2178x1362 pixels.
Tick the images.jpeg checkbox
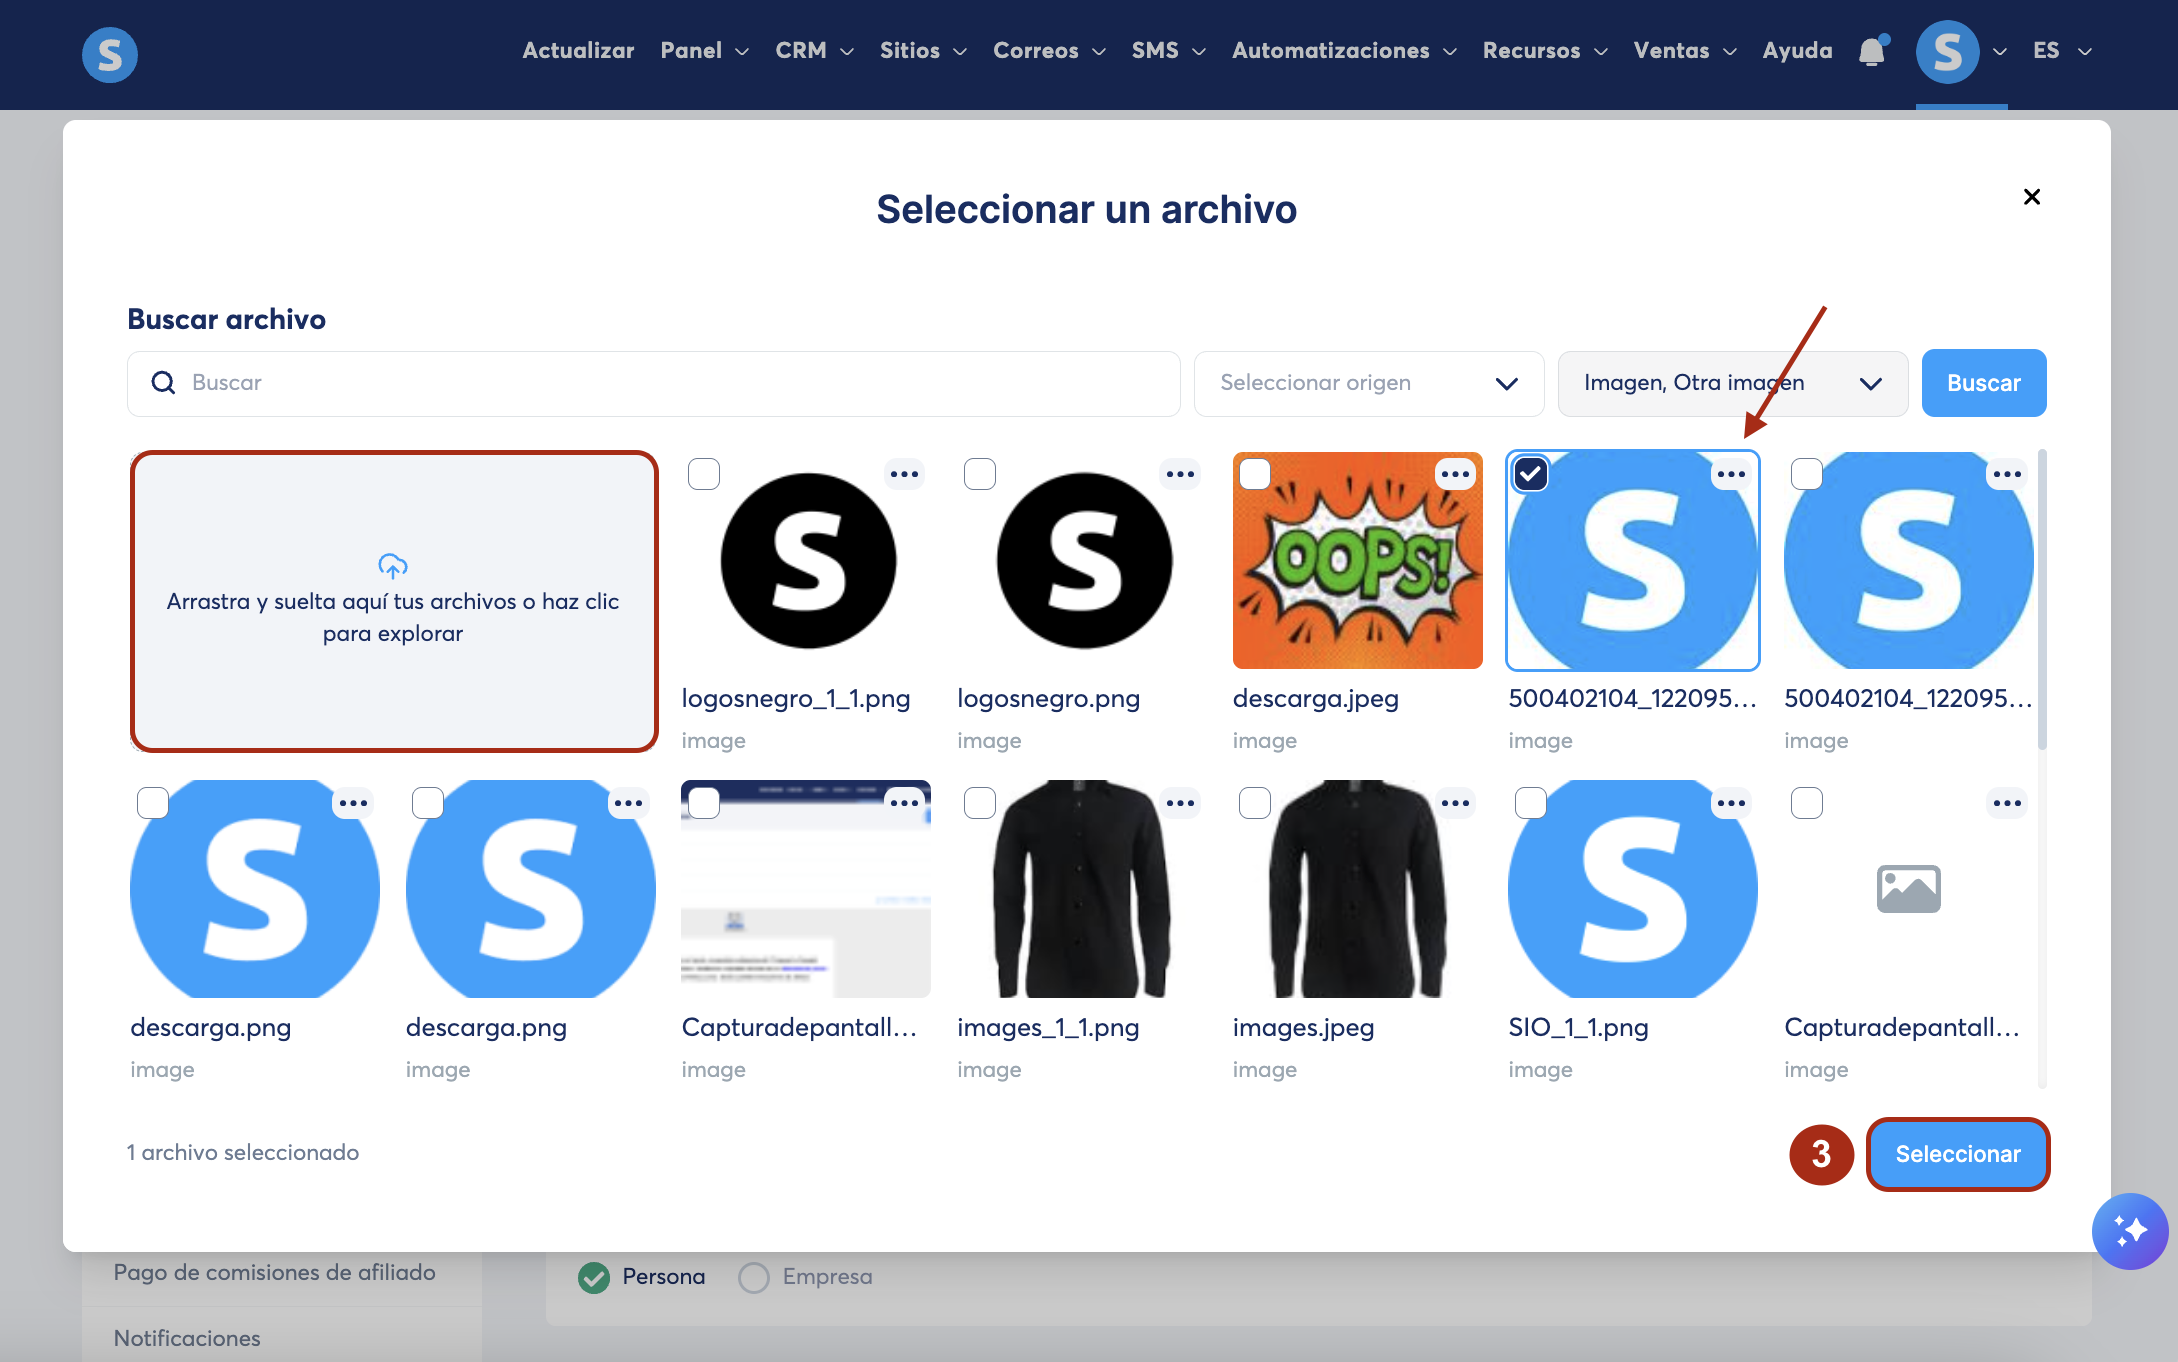click(x=1255, y=803)
